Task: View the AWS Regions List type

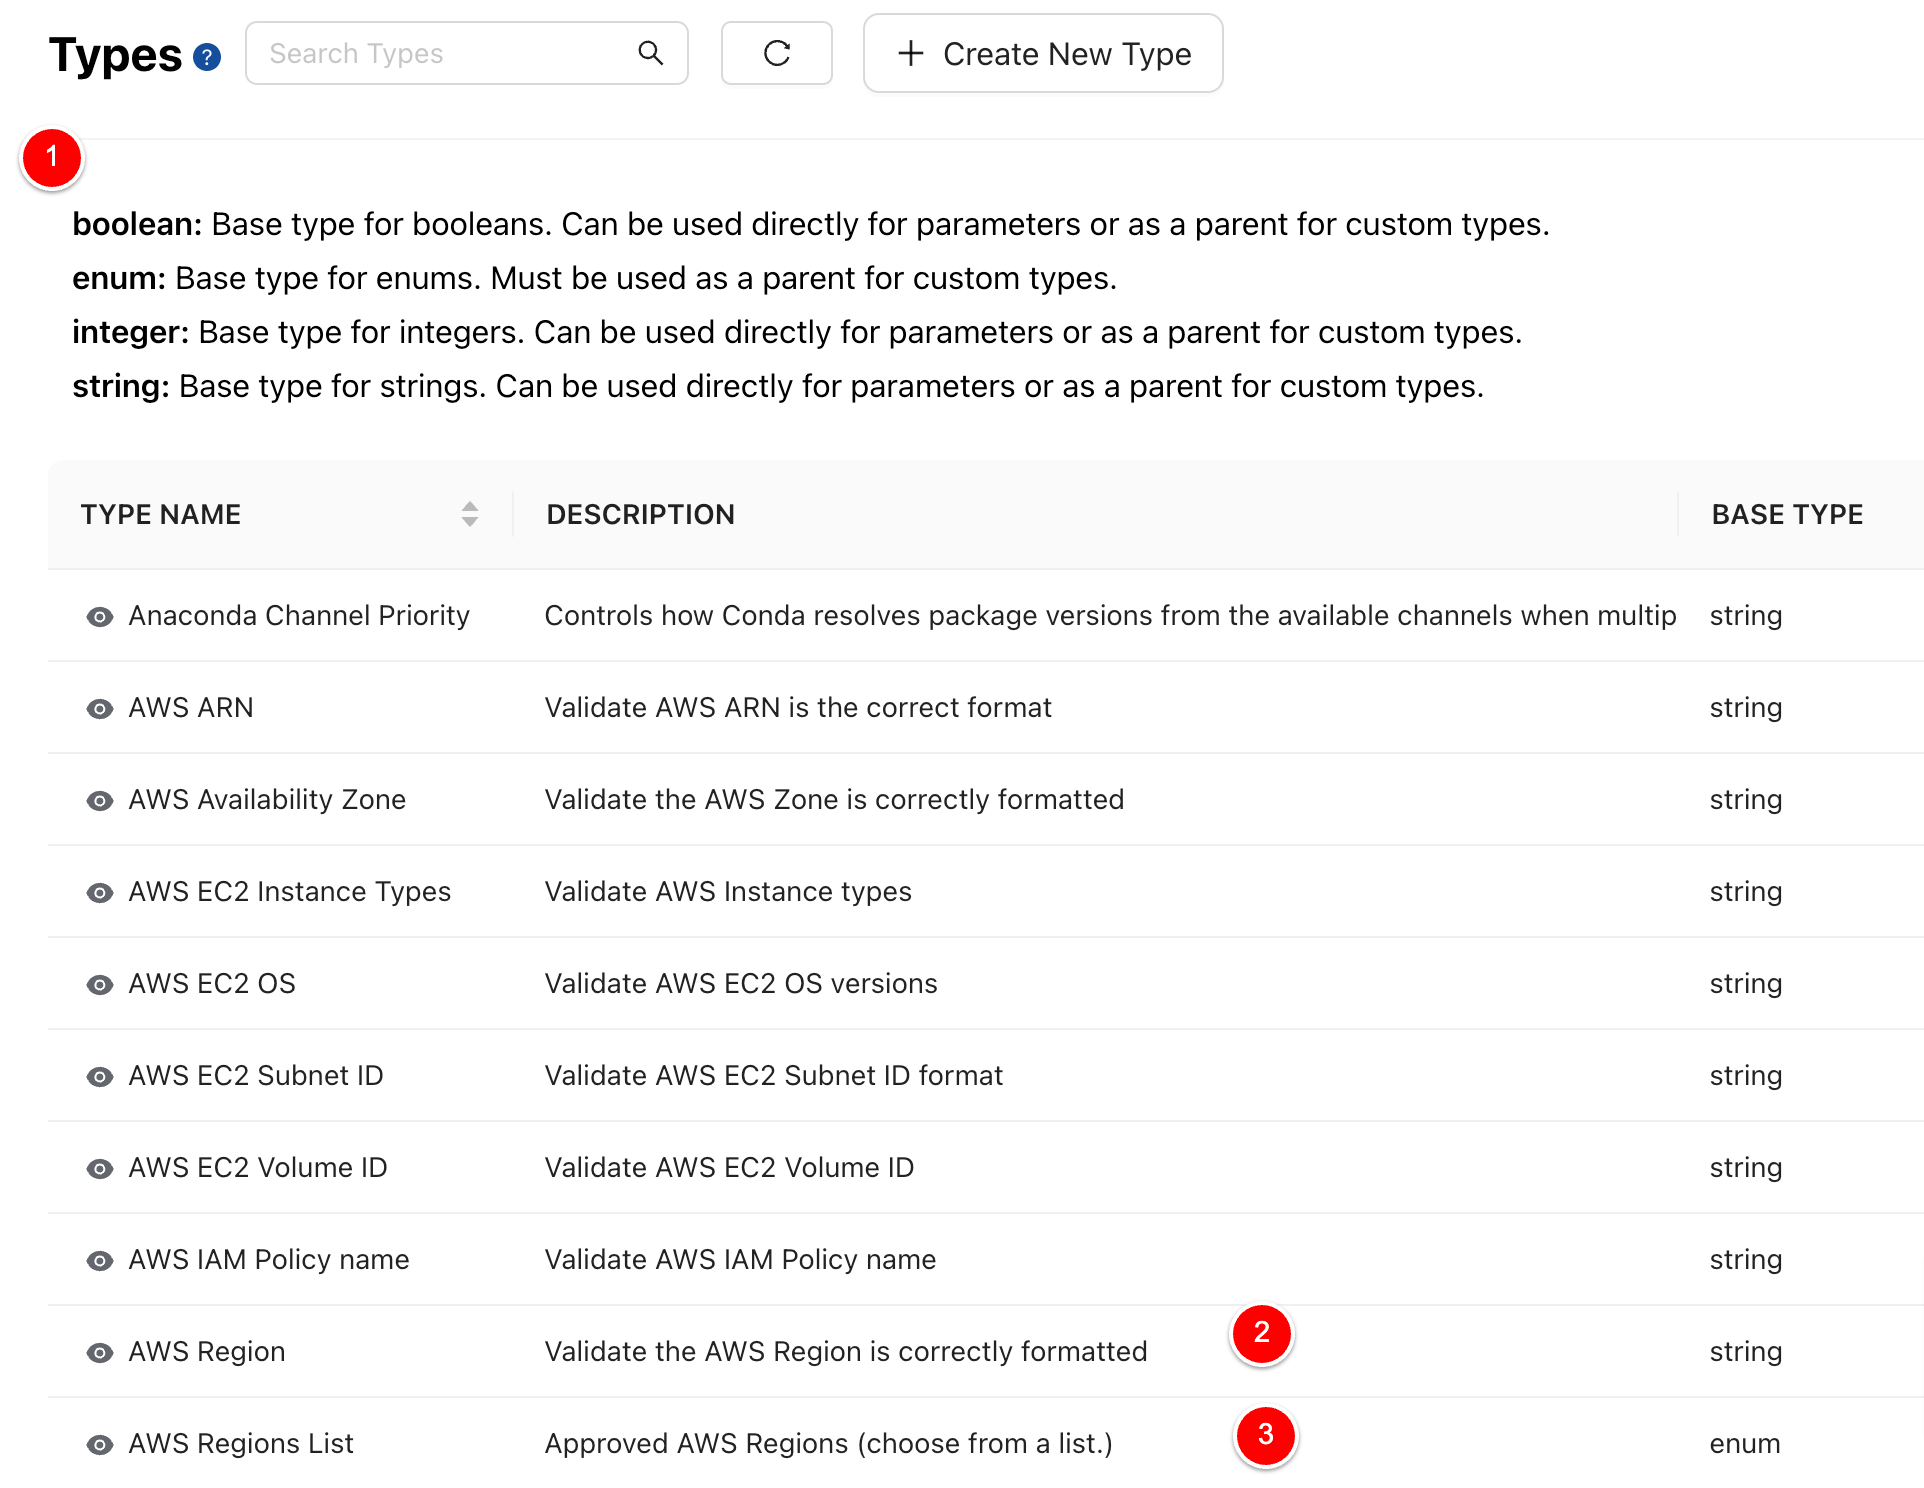Action: coord(100,1445)
